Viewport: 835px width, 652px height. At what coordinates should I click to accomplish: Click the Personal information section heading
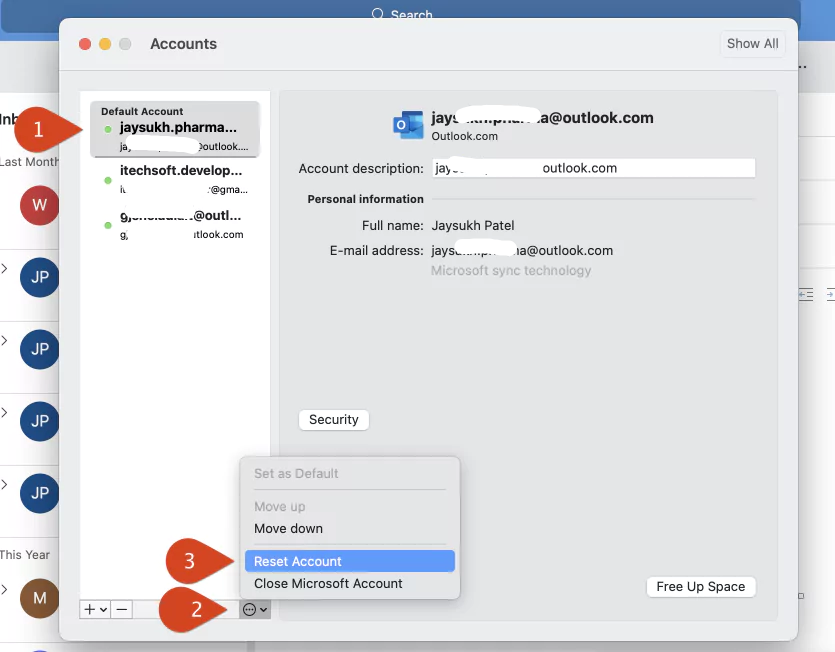tap(365, 199)
